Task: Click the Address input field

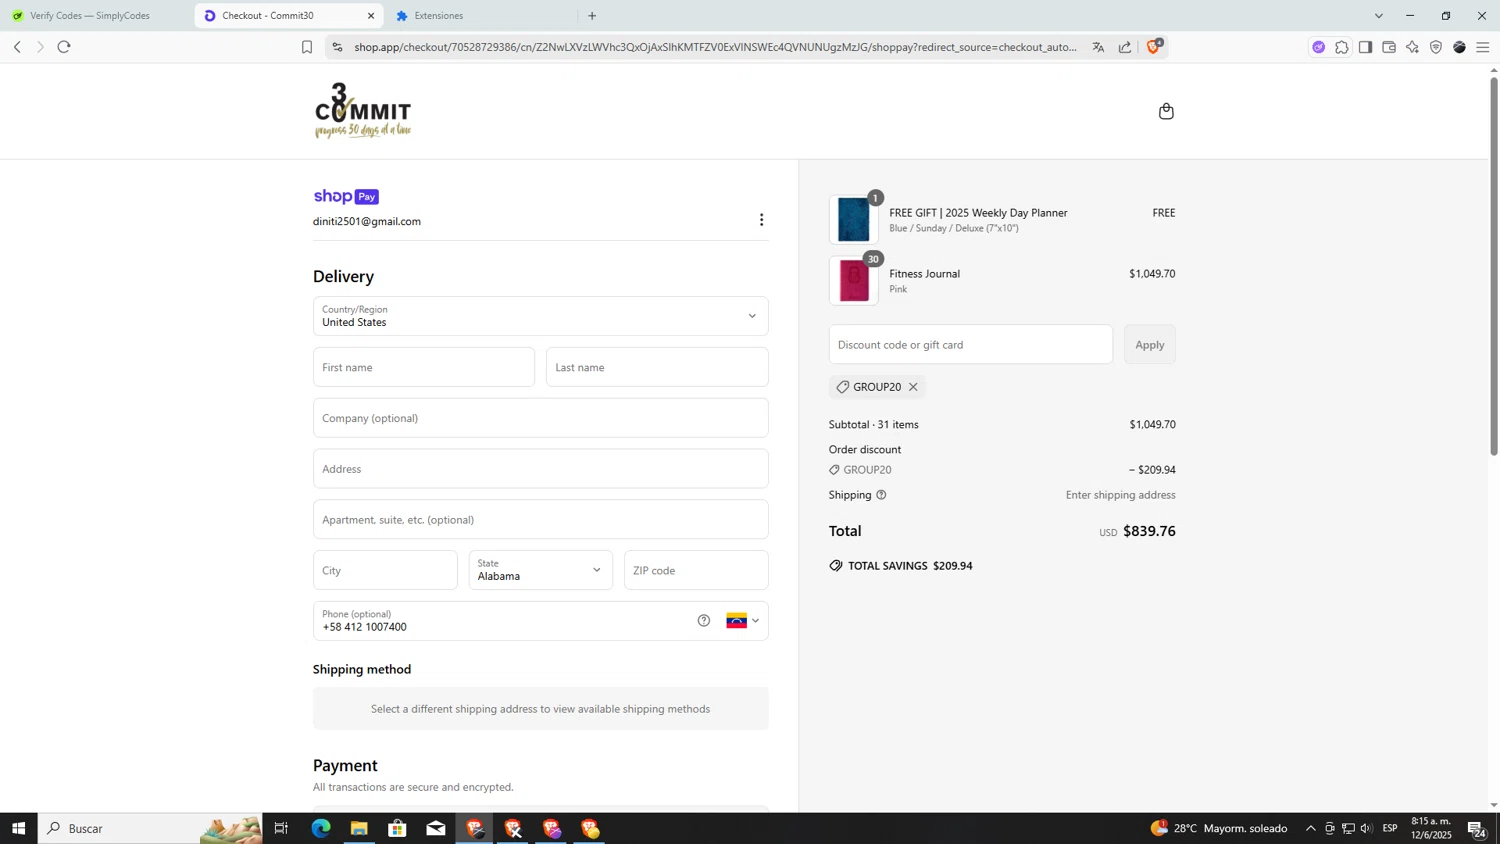Action: point(541,469)
